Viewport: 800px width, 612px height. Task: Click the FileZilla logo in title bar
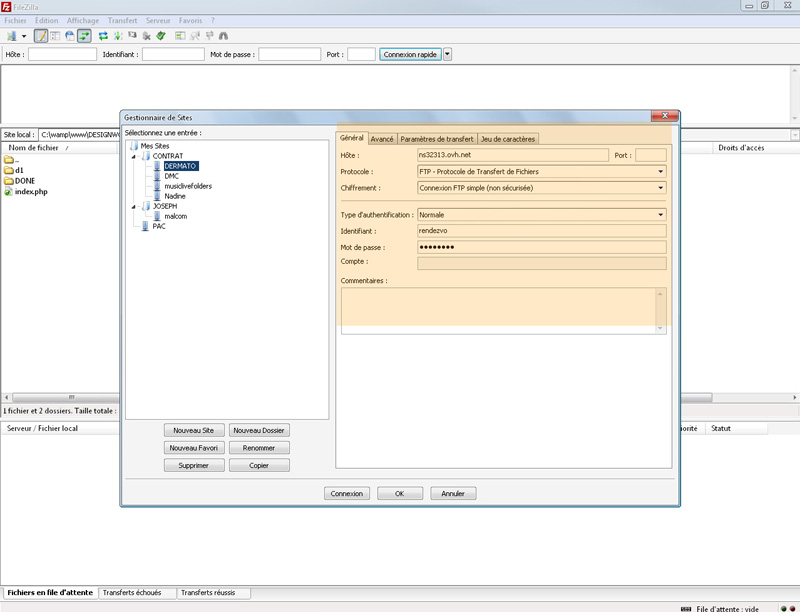coord(6,7)
